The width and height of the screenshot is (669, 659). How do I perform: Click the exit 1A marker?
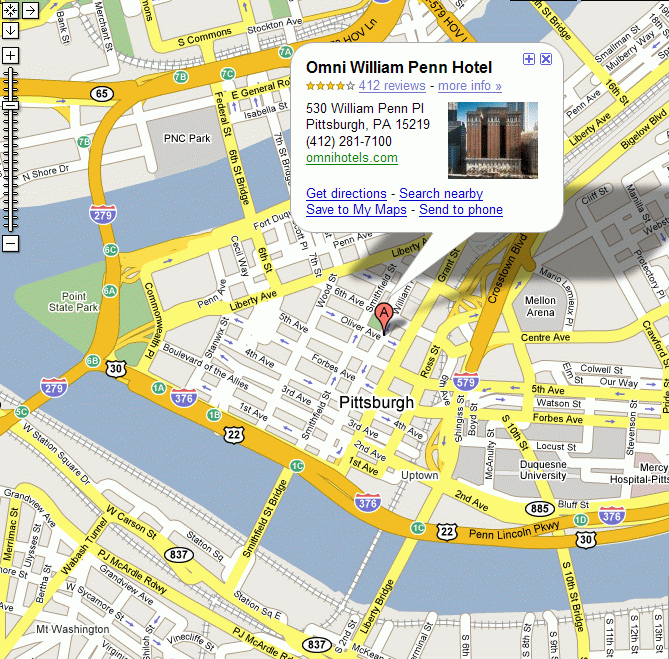pos(159,388)
